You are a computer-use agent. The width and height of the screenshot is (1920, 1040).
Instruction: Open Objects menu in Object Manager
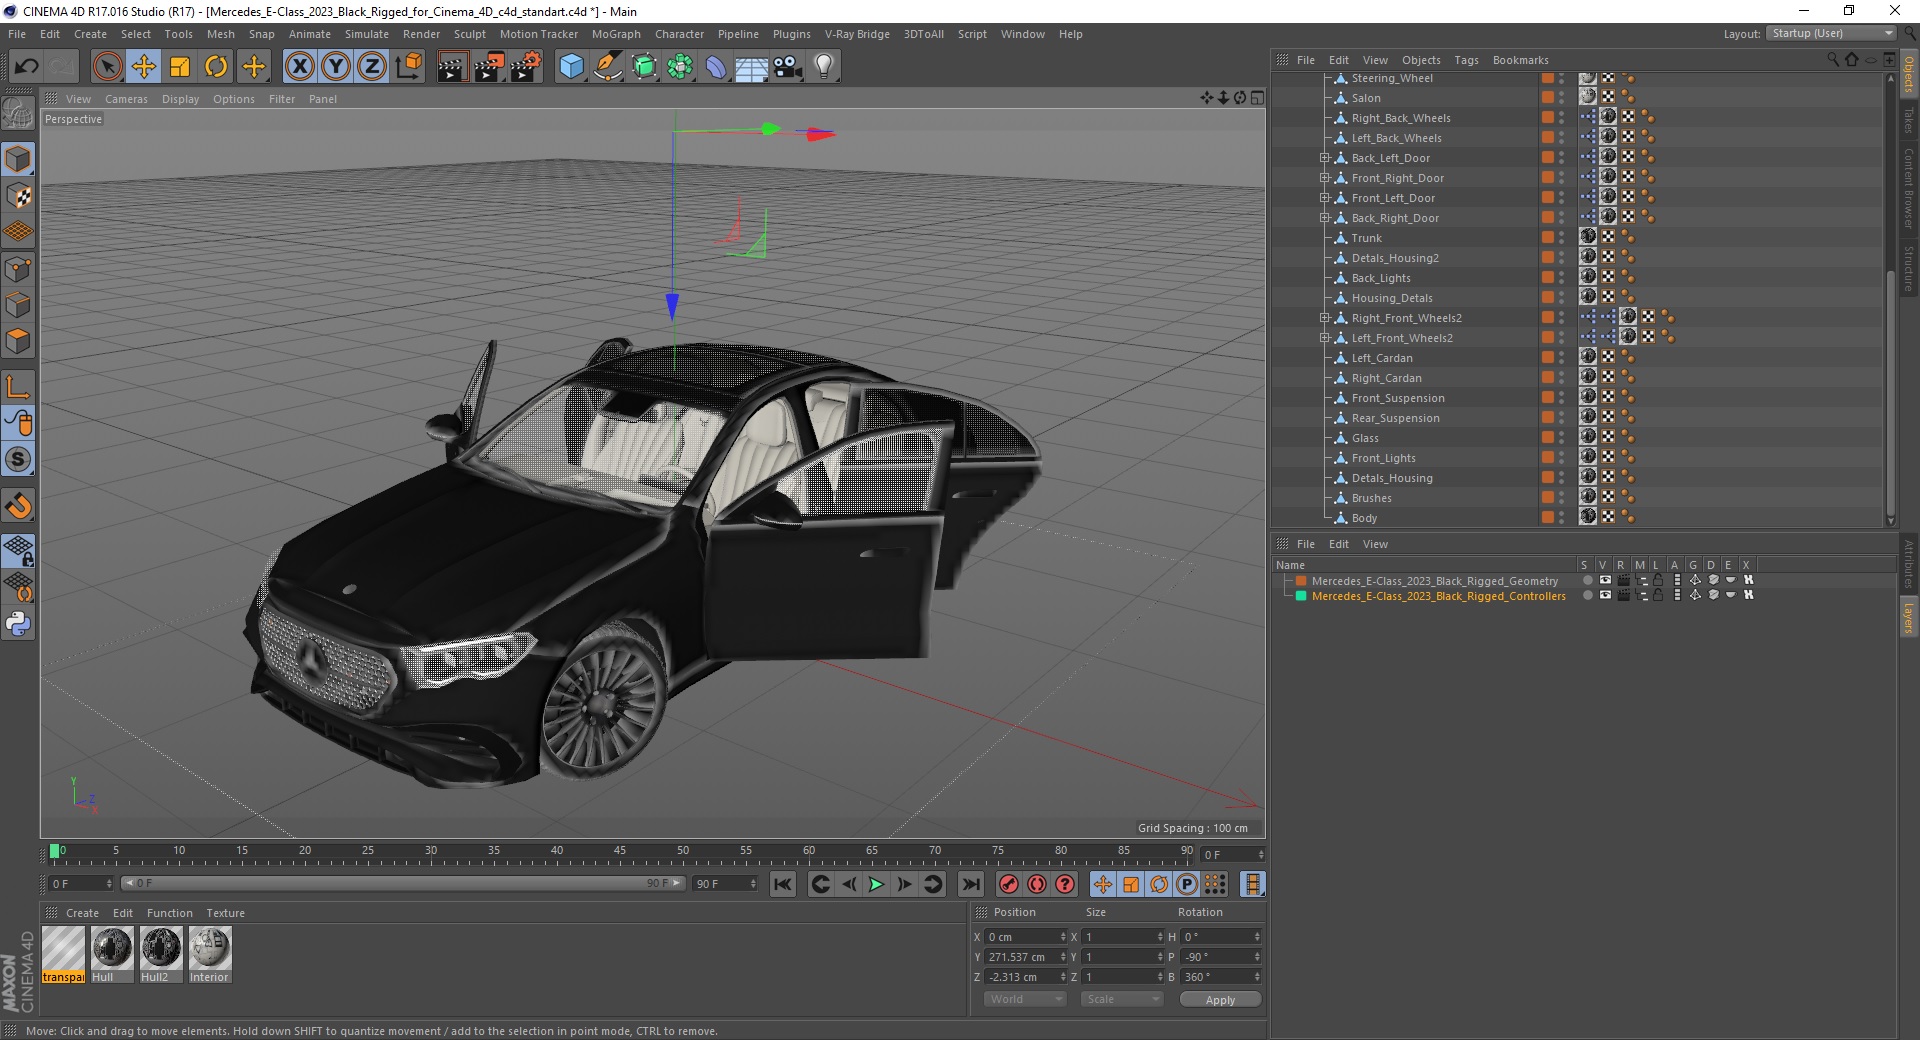tap(1421, 60)
